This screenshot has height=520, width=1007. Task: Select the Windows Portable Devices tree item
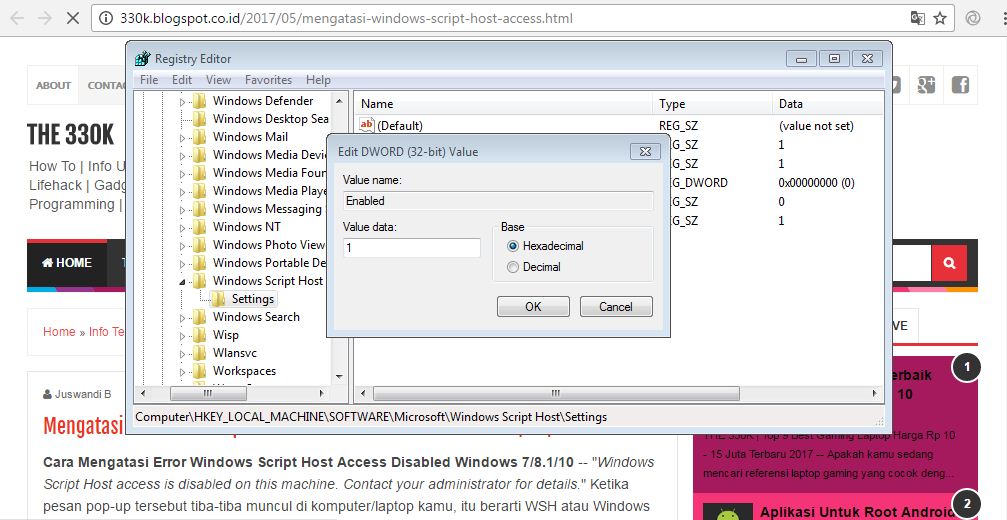tap(270, 263)
